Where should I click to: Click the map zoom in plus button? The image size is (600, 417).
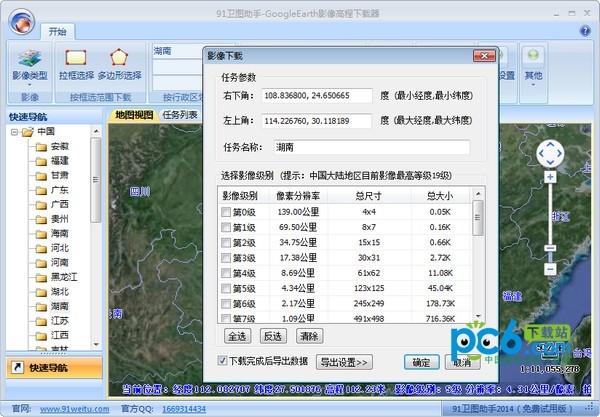click(550, 177)
